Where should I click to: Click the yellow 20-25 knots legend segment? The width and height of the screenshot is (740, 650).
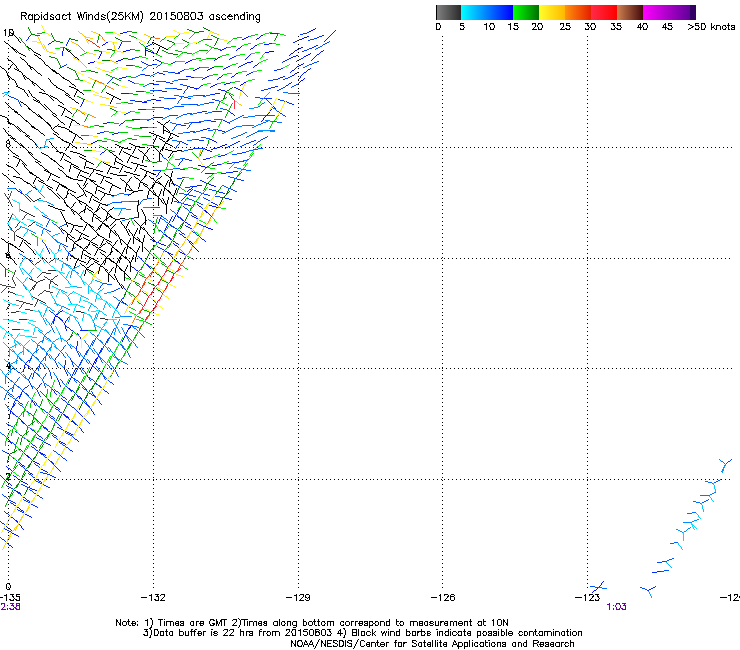(552, 12)
